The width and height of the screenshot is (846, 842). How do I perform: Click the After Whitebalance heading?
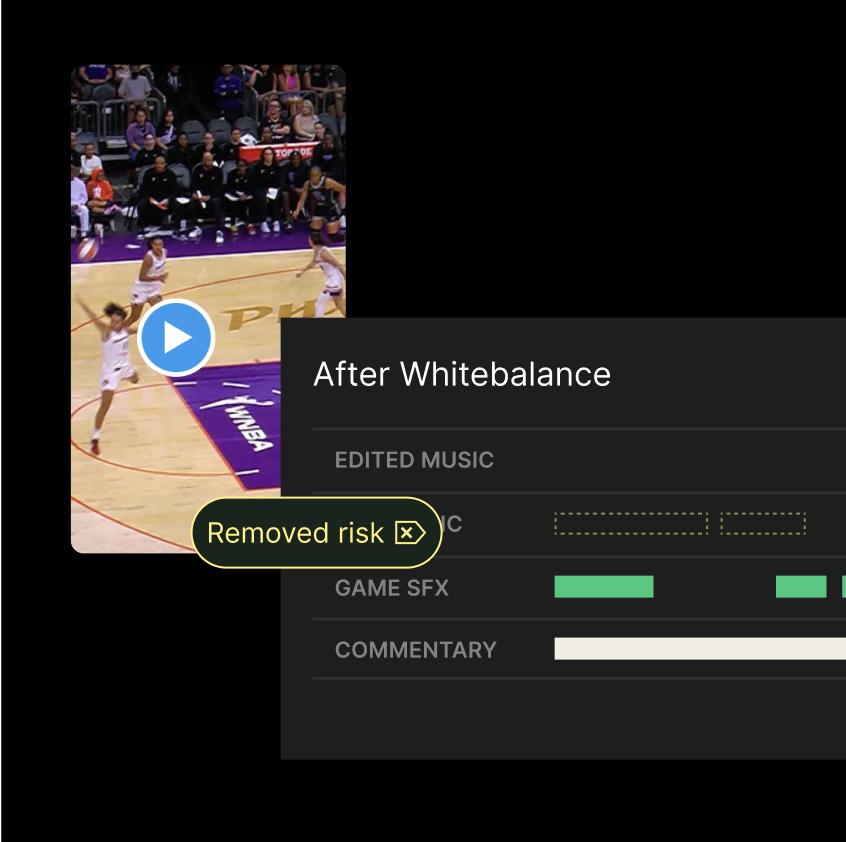click(462, 374)
